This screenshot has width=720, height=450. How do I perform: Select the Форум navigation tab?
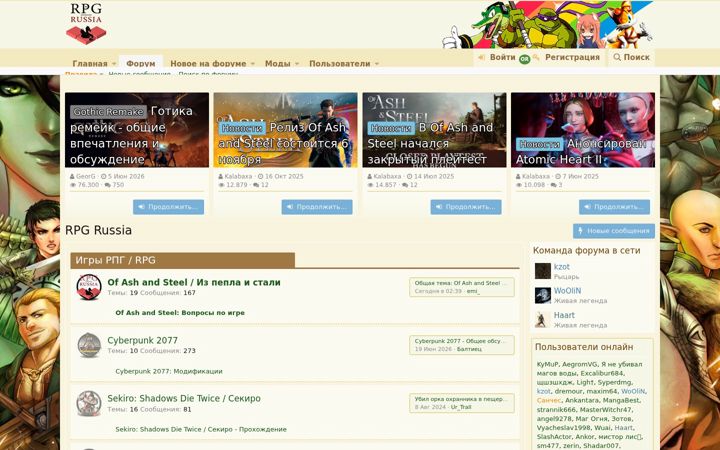coord(141,62)
